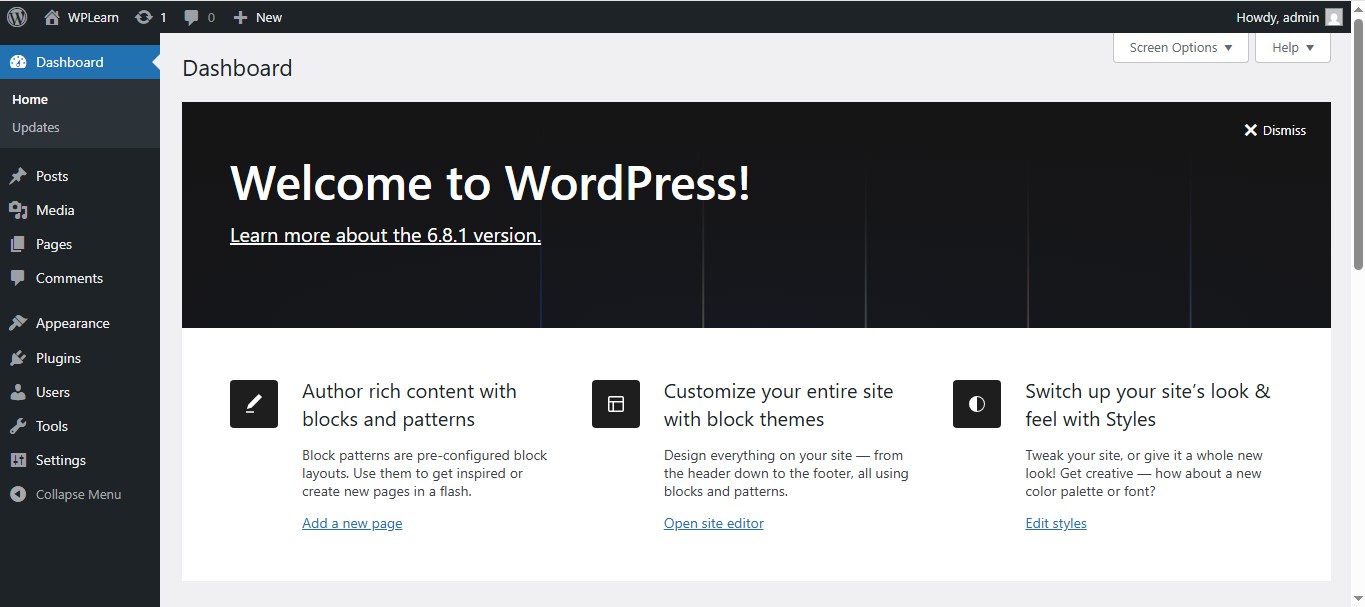
Task: Click the WordPress logo icon
Action: coord(17,17)
